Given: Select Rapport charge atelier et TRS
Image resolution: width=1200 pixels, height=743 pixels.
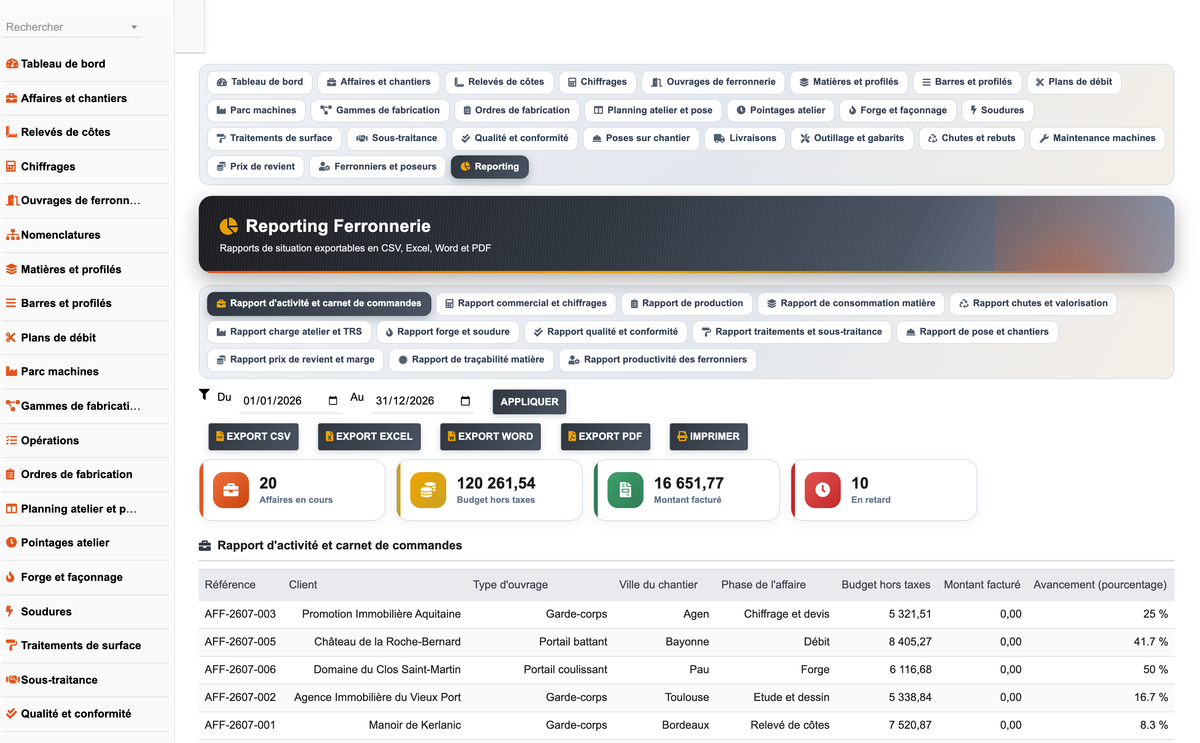Looking at the screenshot, I should (x=289, y=331).
